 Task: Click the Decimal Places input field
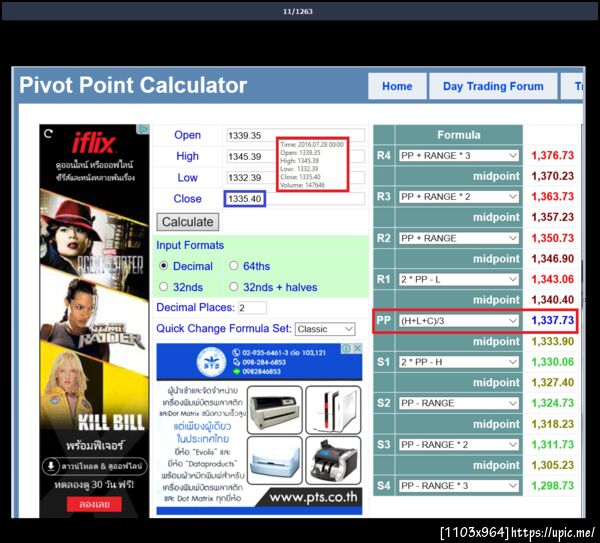252,308
